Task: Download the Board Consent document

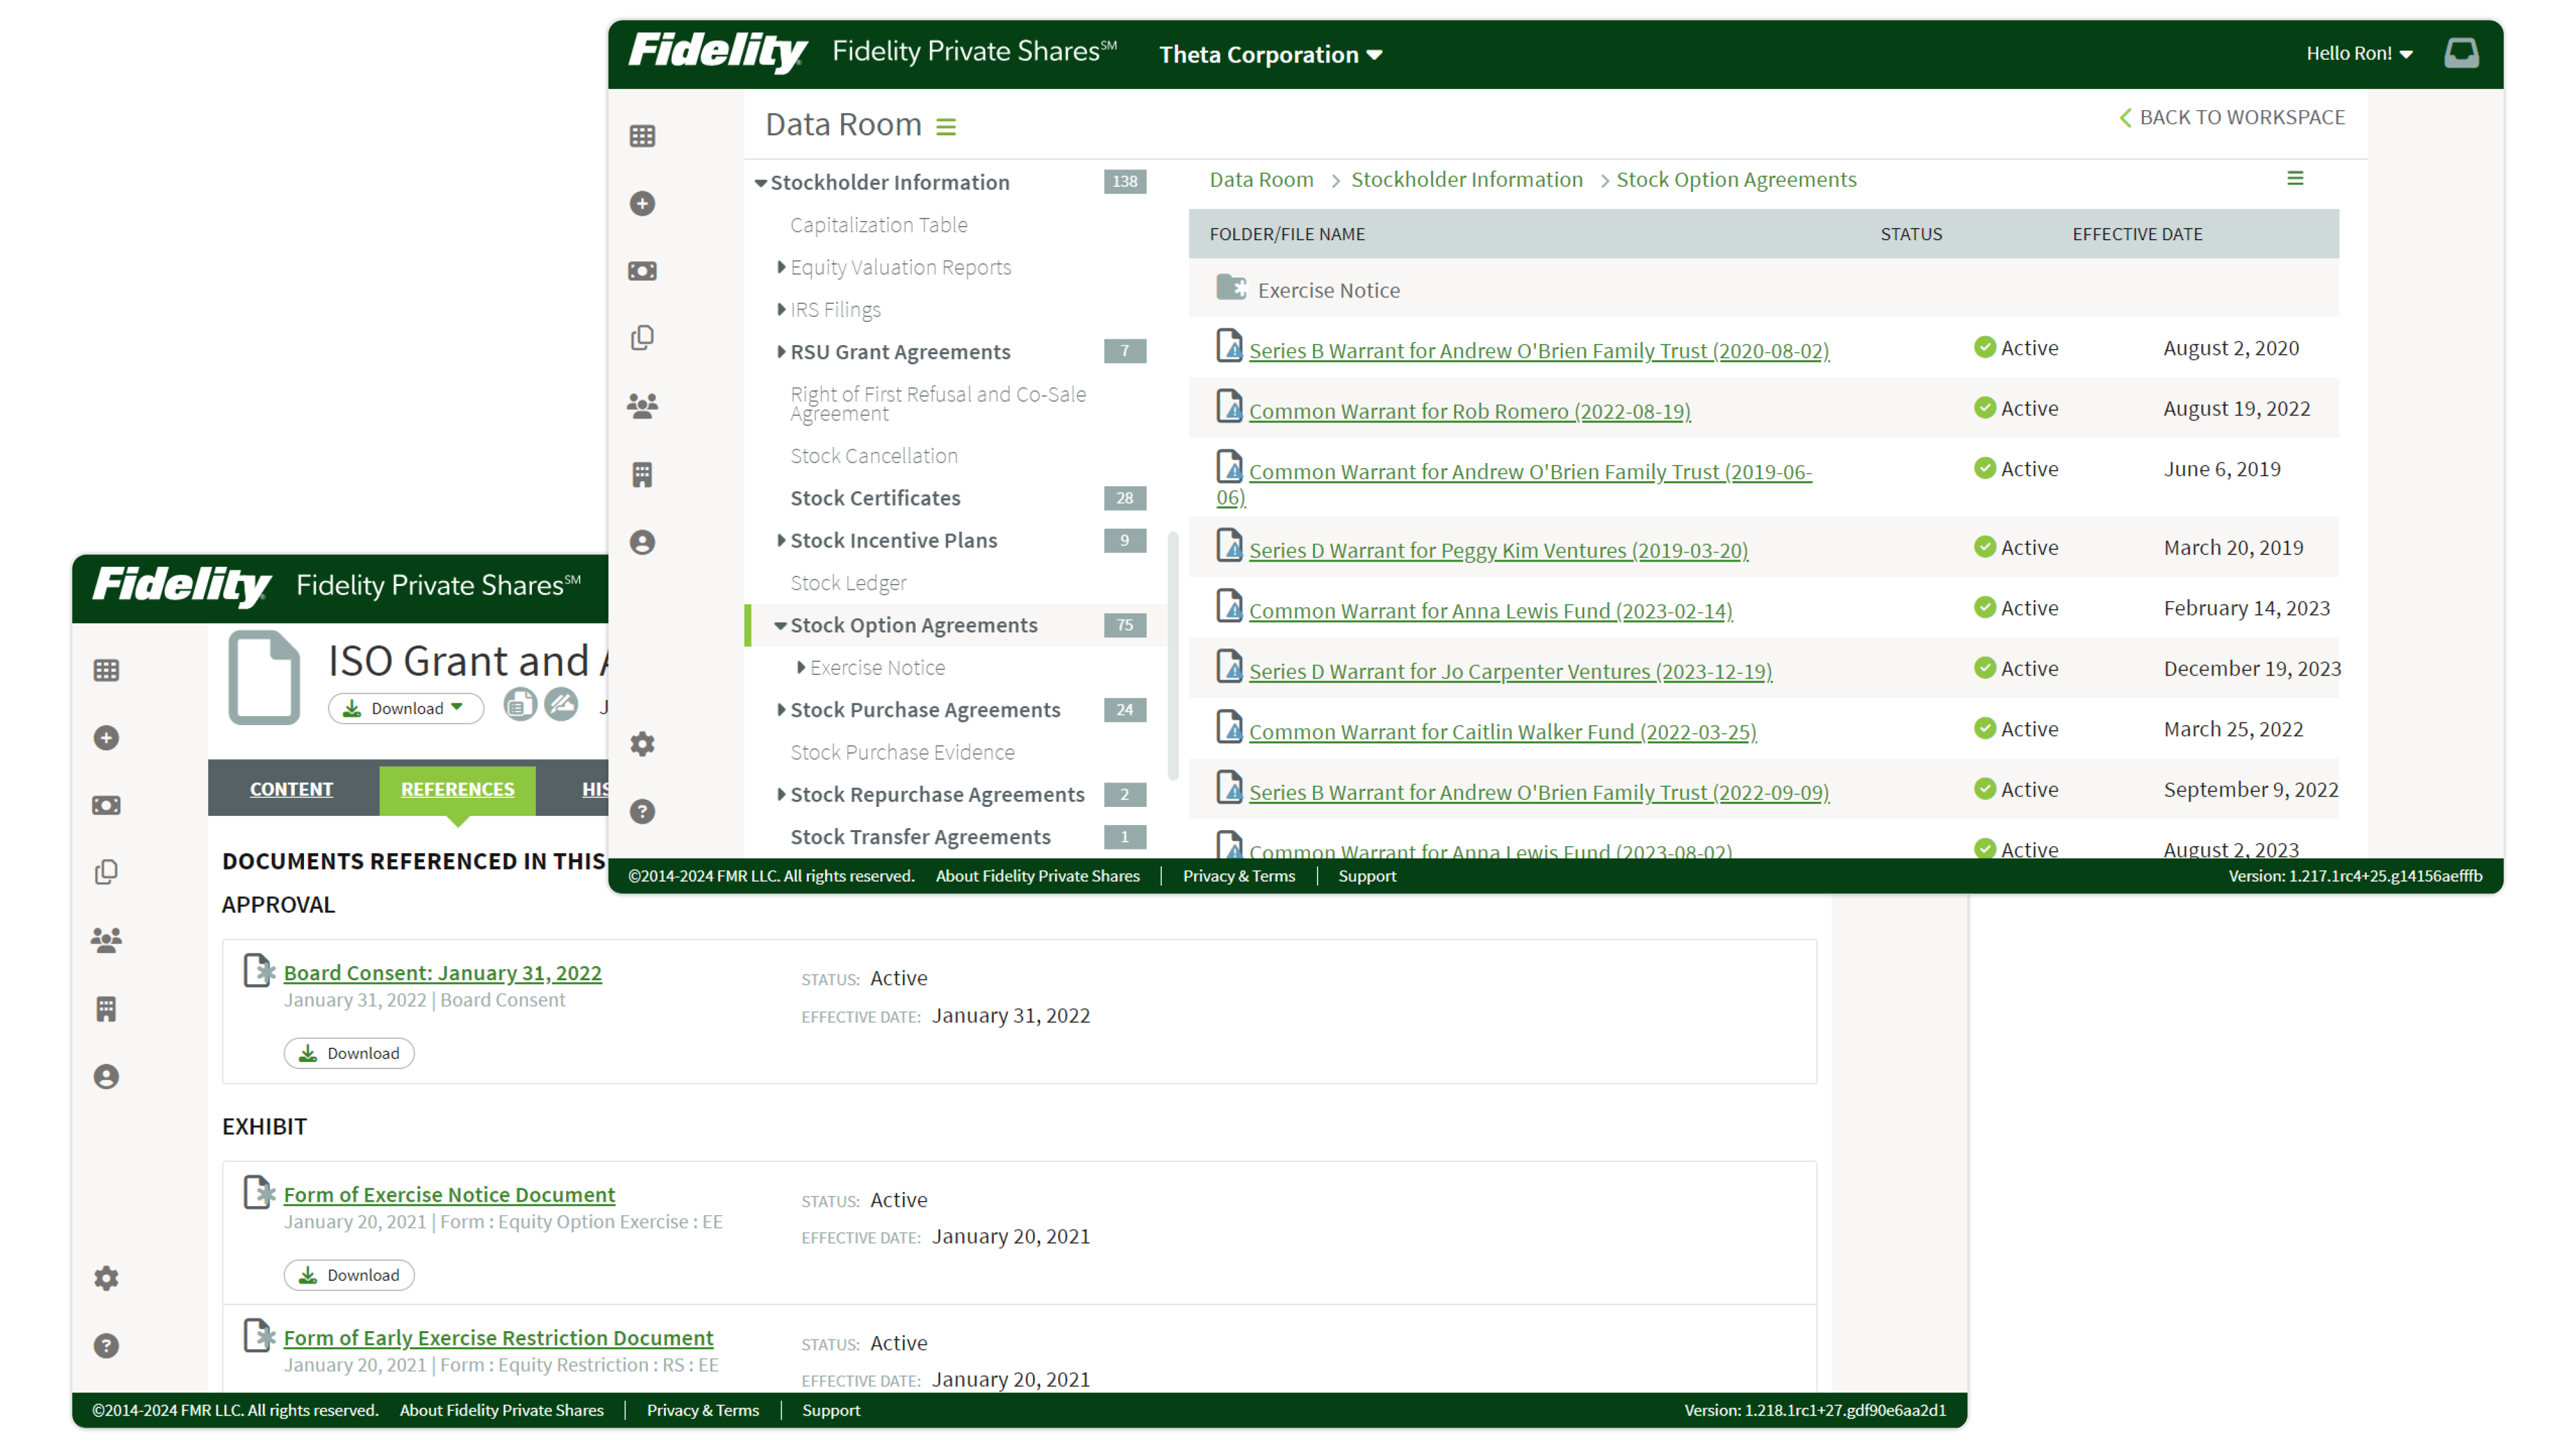Action: point(349,1053)
